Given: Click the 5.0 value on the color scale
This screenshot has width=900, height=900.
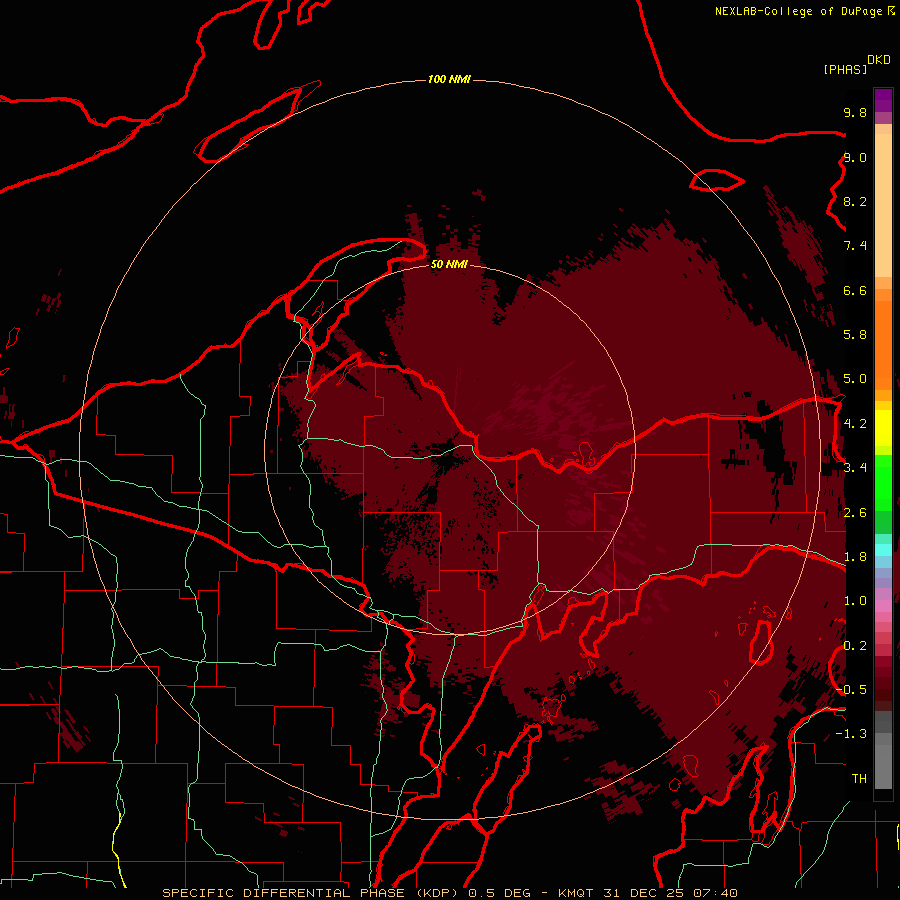Looking at the screenshot, I should [x=855, y=379].
